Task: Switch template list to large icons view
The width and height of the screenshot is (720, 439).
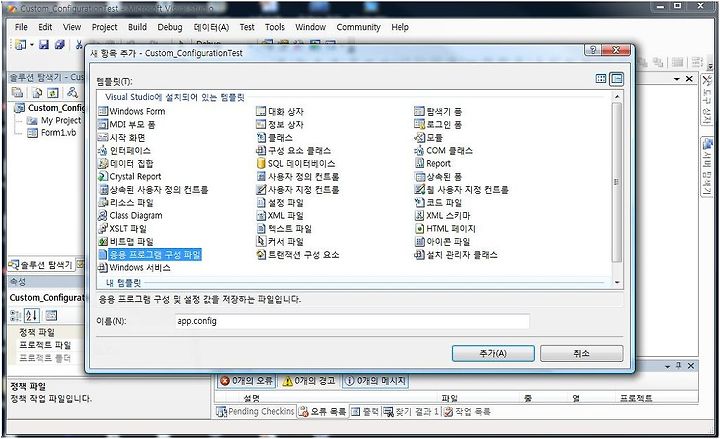Action: pyautogui.click(x=601, y=79)
